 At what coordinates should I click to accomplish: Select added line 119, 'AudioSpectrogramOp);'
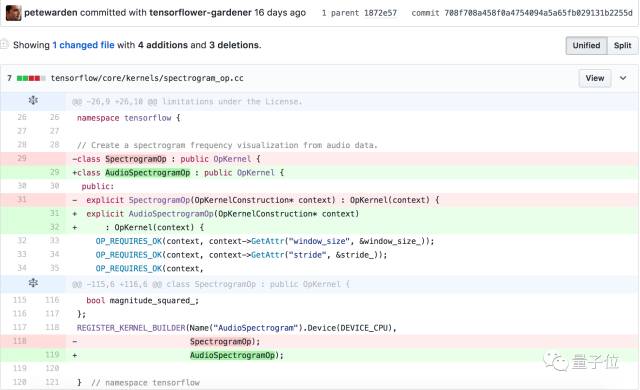click(320, 355)
